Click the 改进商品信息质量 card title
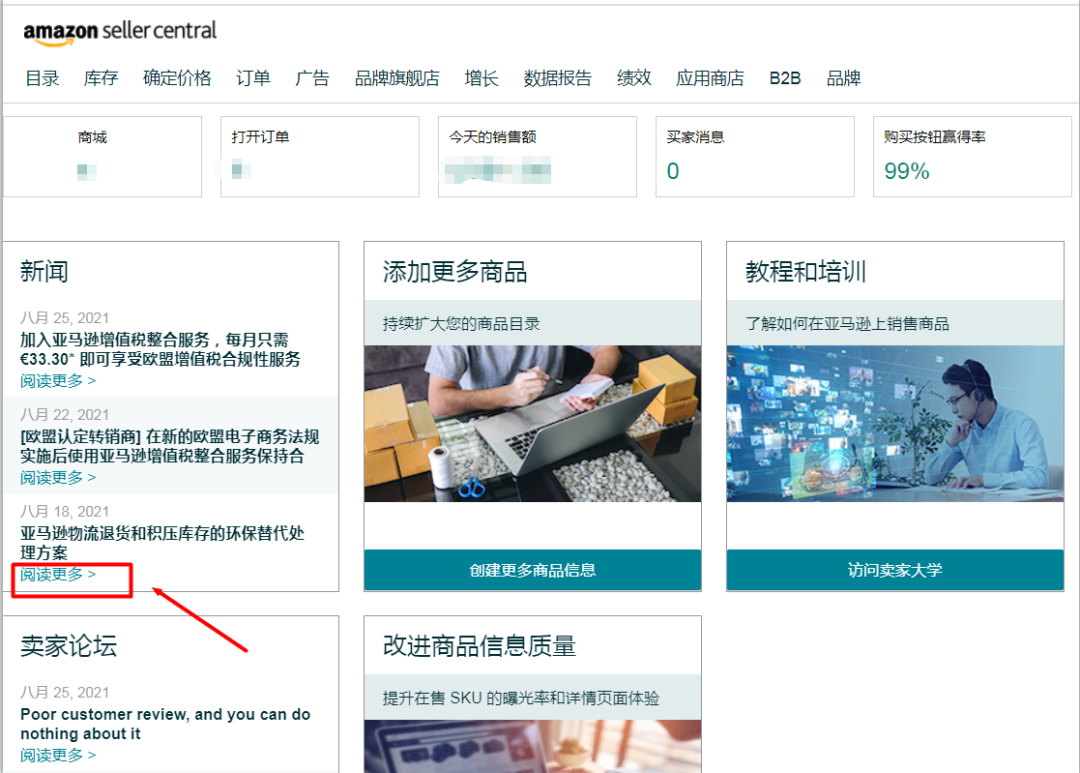 [479, 646]
